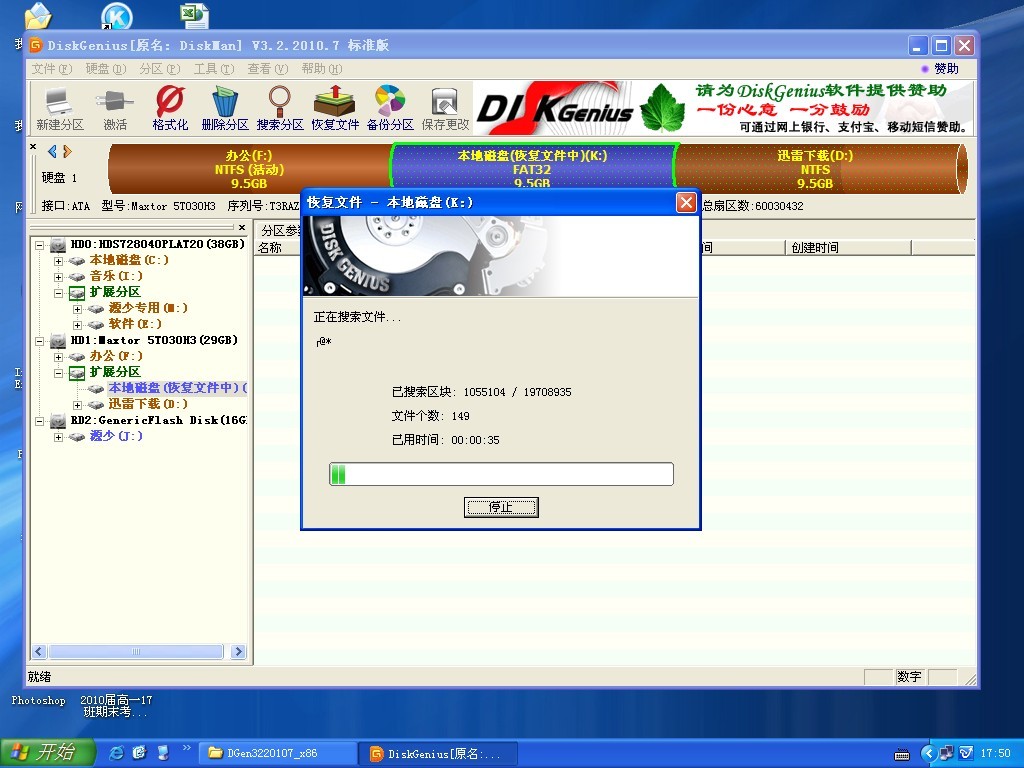
Task: Go to next disk with right arrow
Action: 67,152
